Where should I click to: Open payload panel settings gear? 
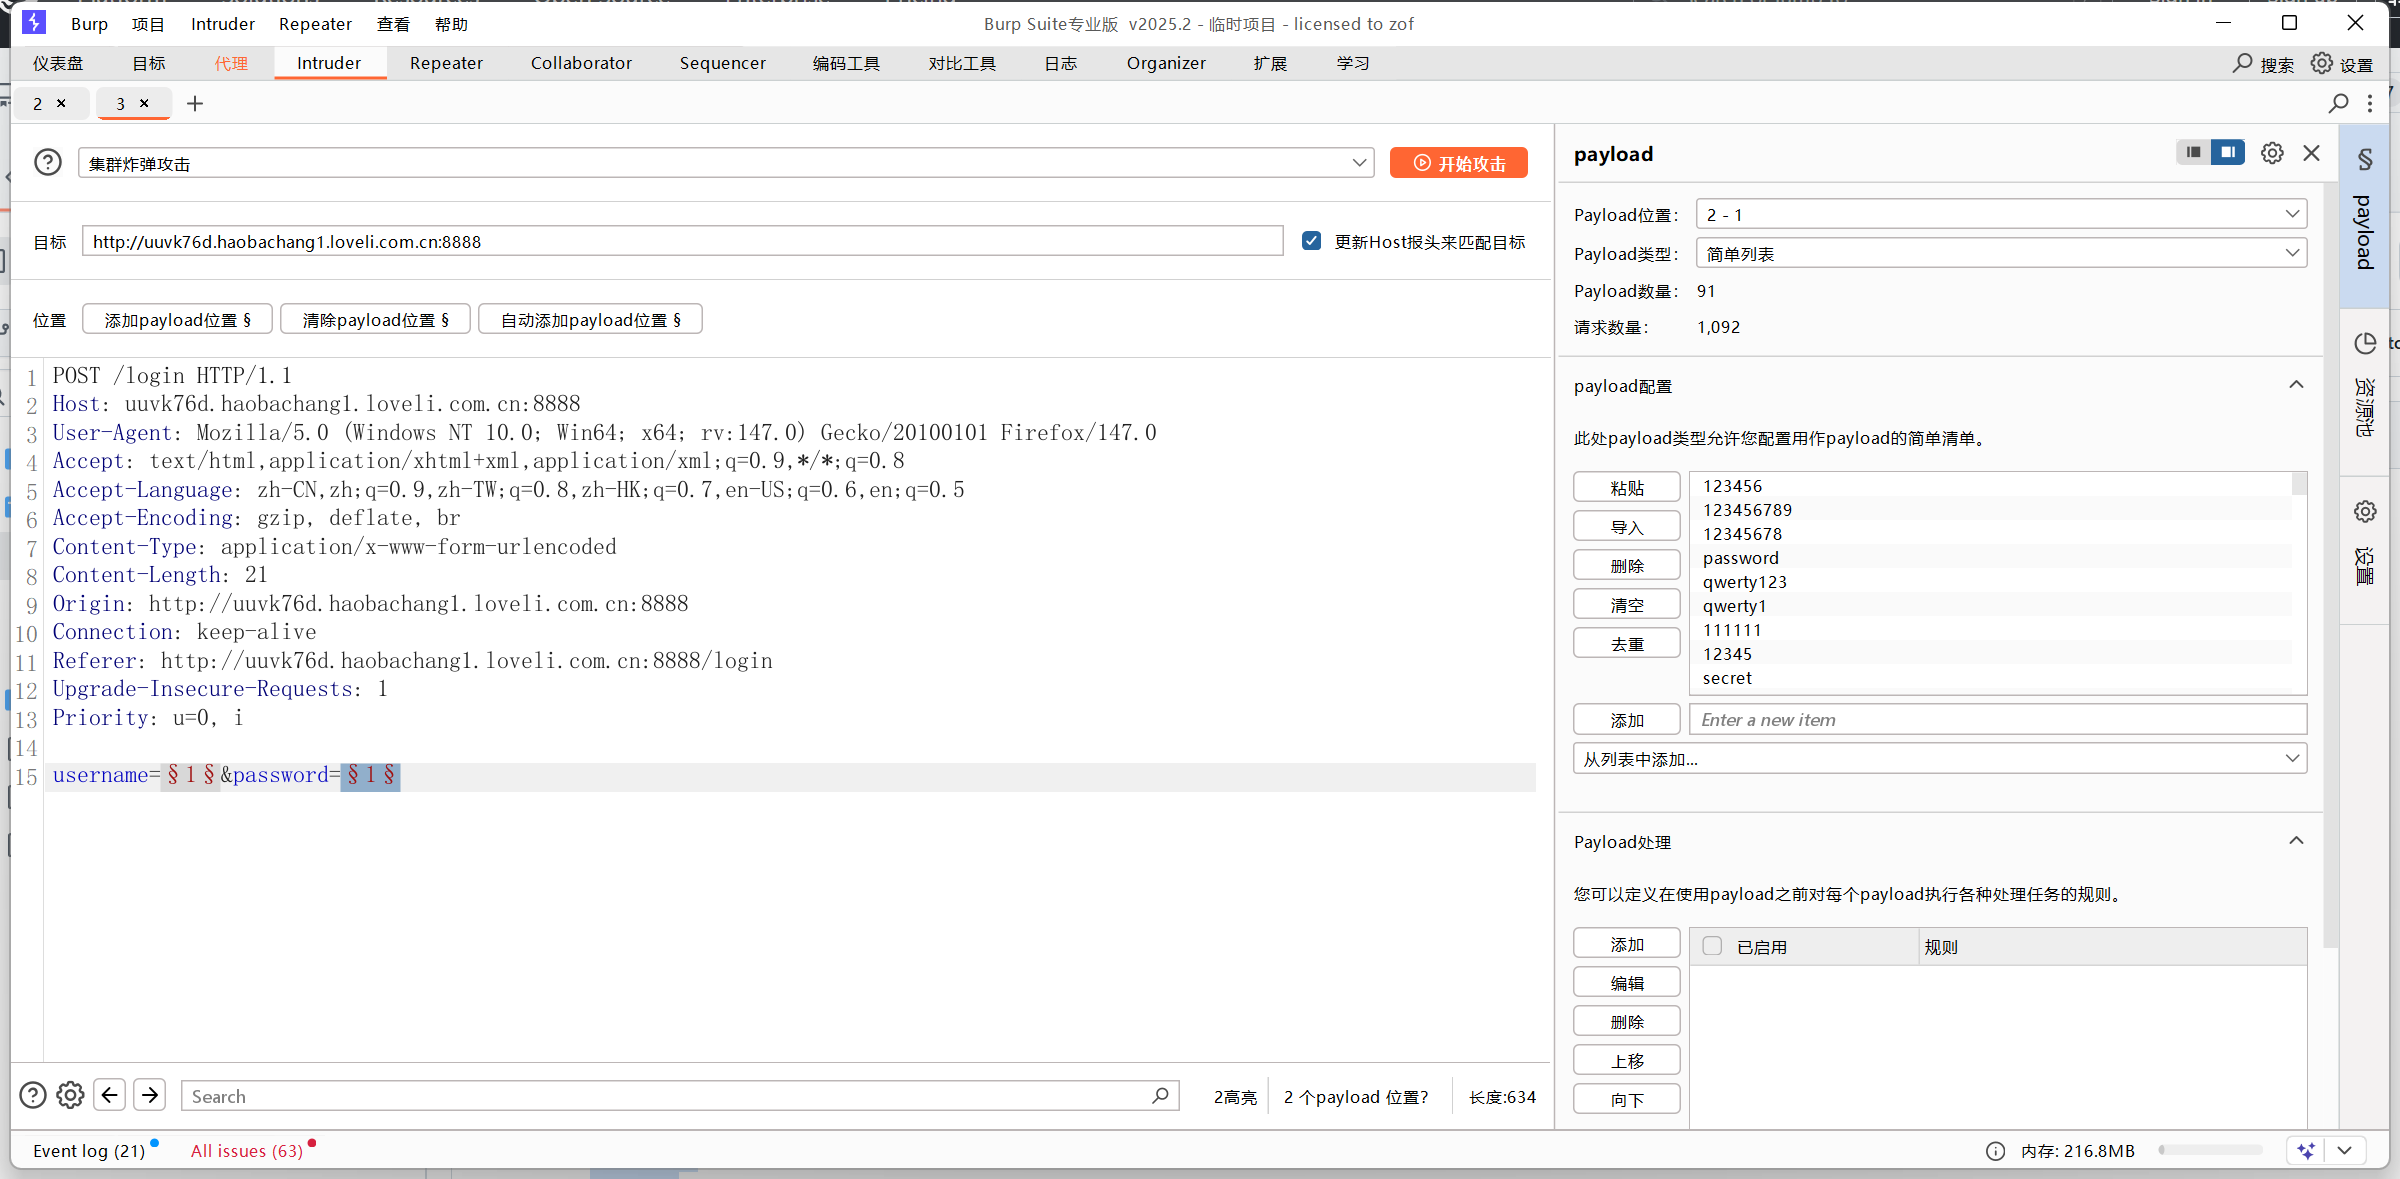pos(2272,153)
